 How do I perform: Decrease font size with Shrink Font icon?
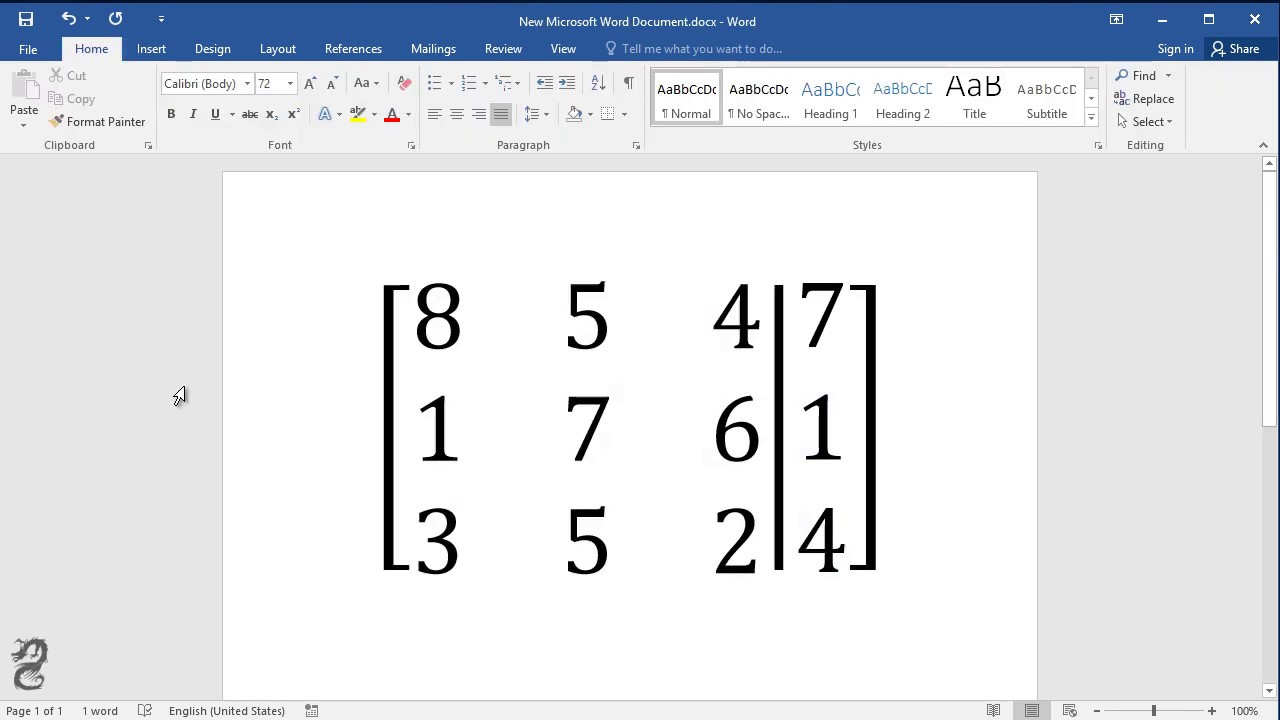click(x=332, y=83)
